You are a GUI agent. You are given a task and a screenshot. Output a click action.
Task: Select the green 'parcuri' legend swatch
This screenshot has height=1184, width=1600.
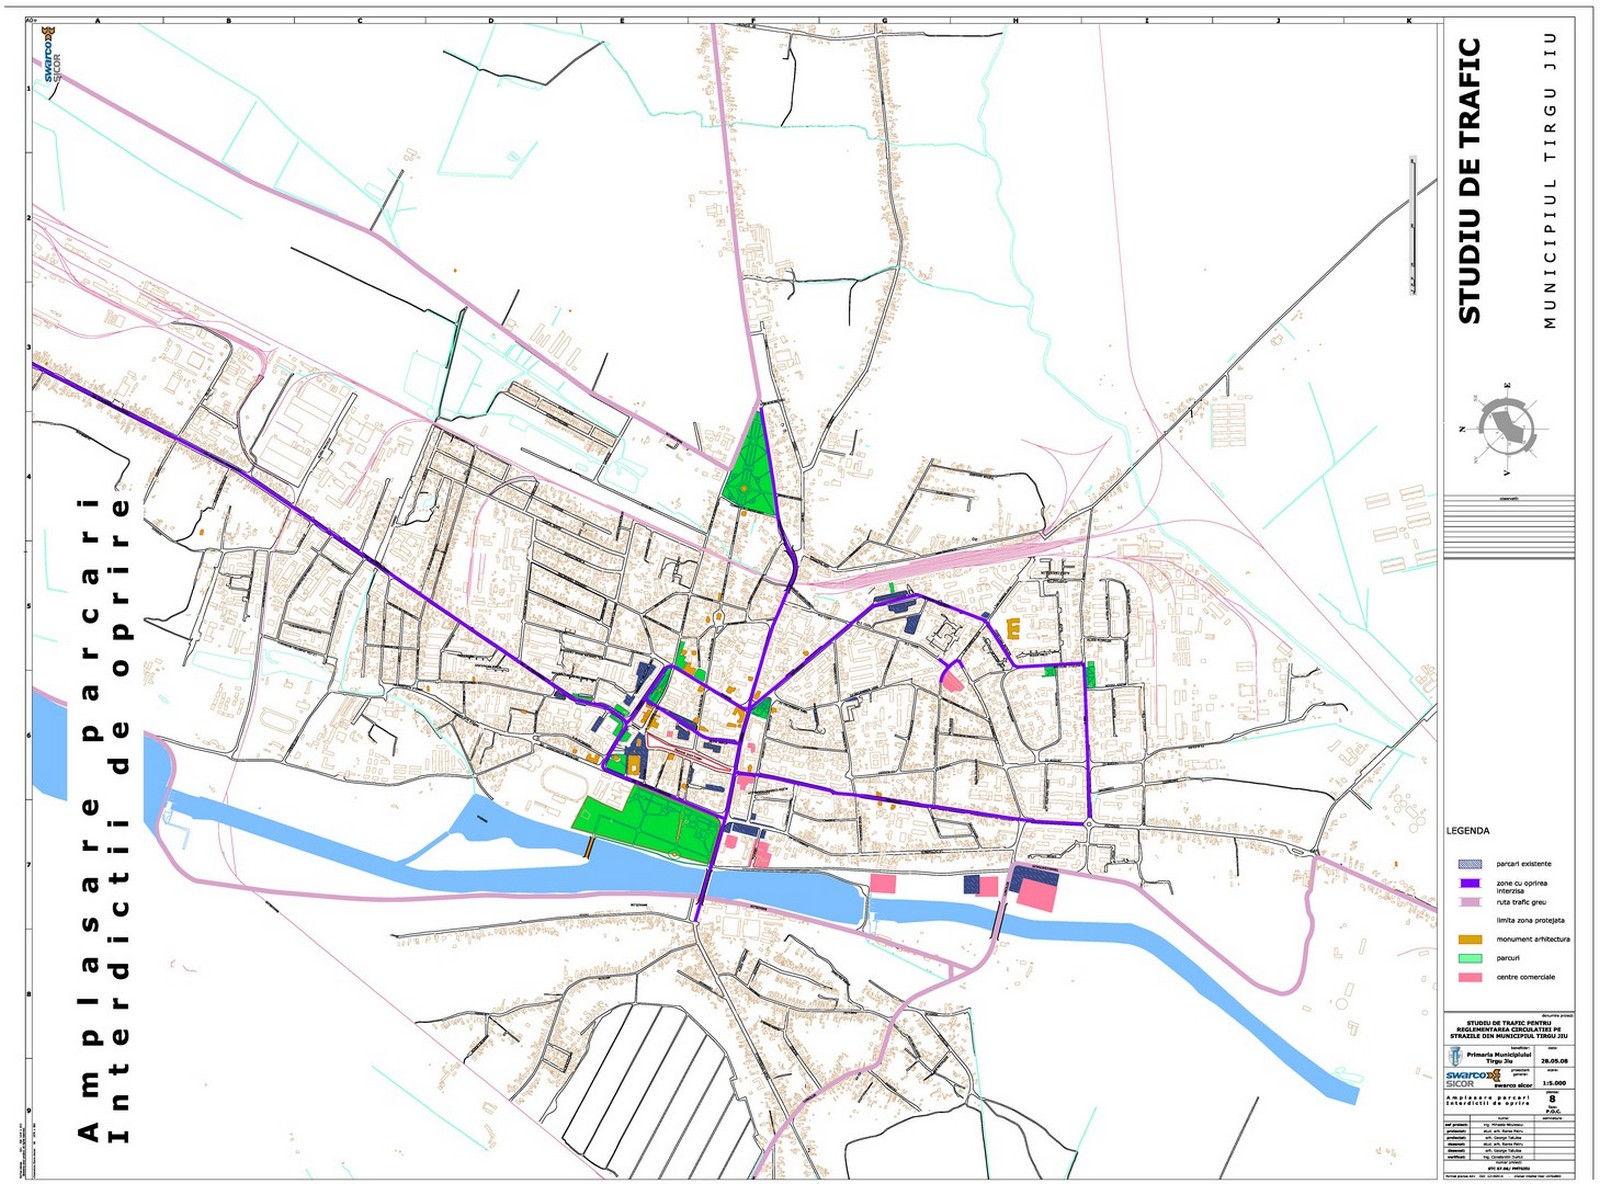[x=1469, y=958]
